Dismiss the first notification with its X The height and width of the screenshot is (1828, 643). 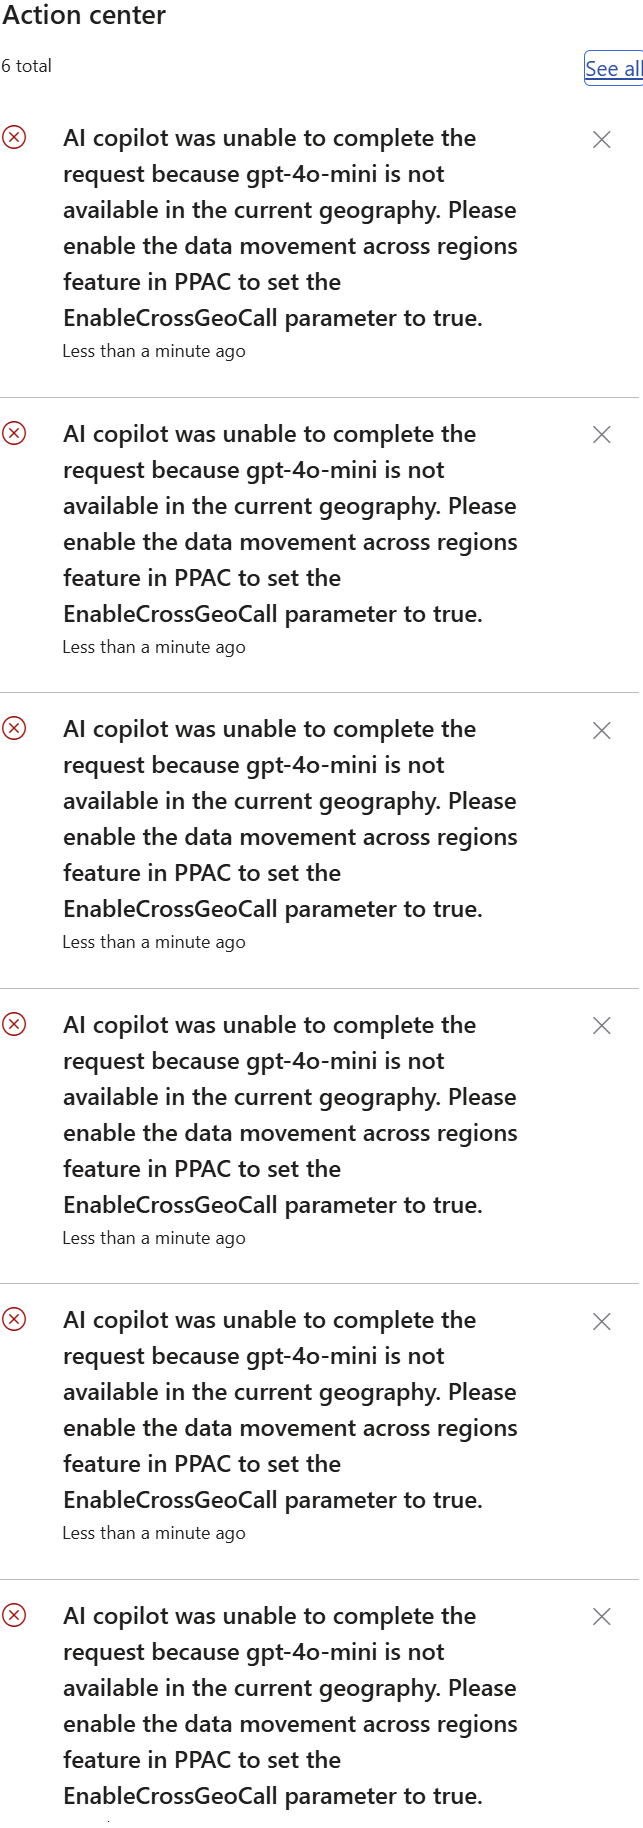[x=601, y=140]
